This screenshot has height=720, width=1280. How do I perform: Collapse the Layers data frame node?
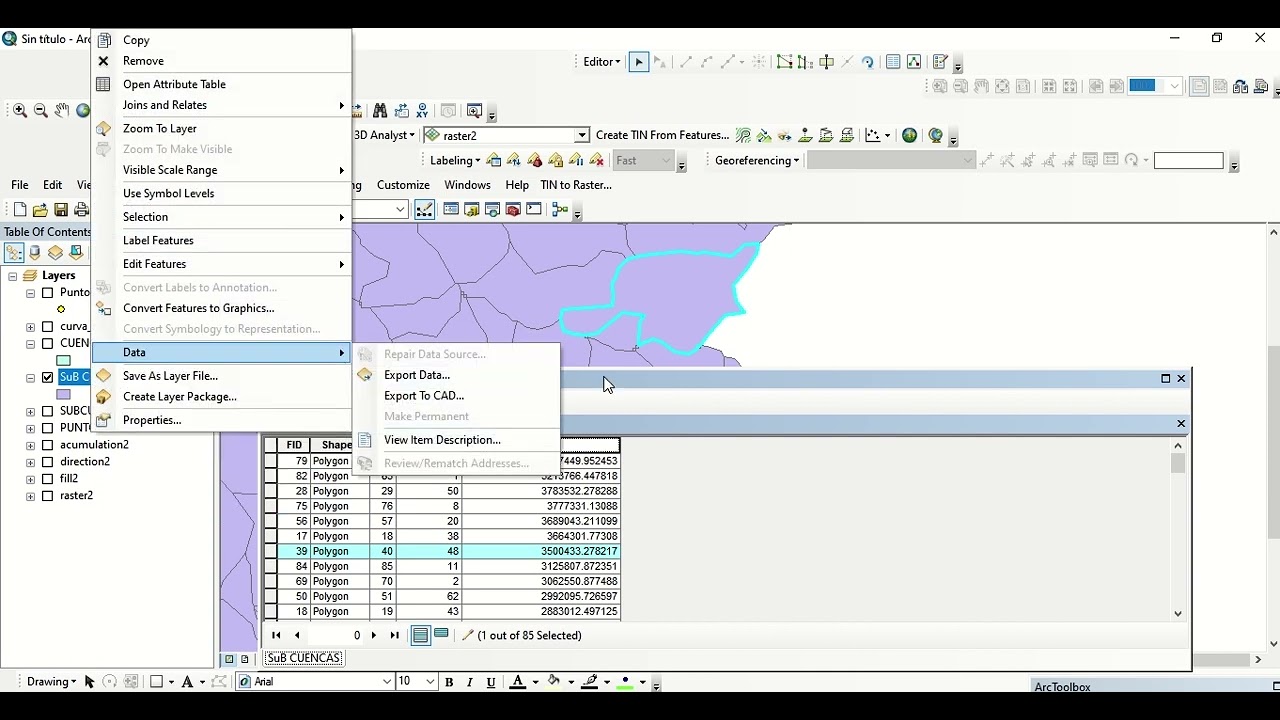click(12, 276)
